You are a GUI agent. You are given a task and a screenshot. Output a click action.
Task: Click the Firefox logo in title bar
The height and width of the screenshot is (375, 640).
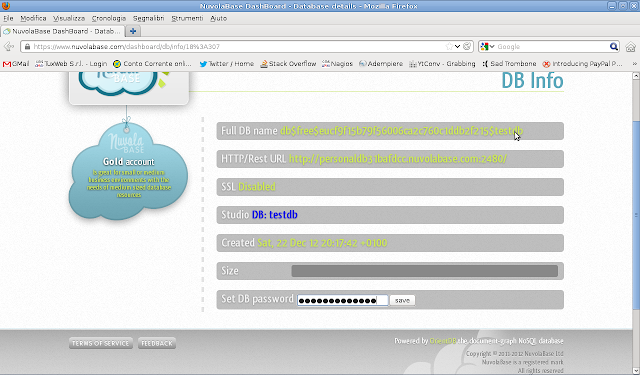coord(6,6)
